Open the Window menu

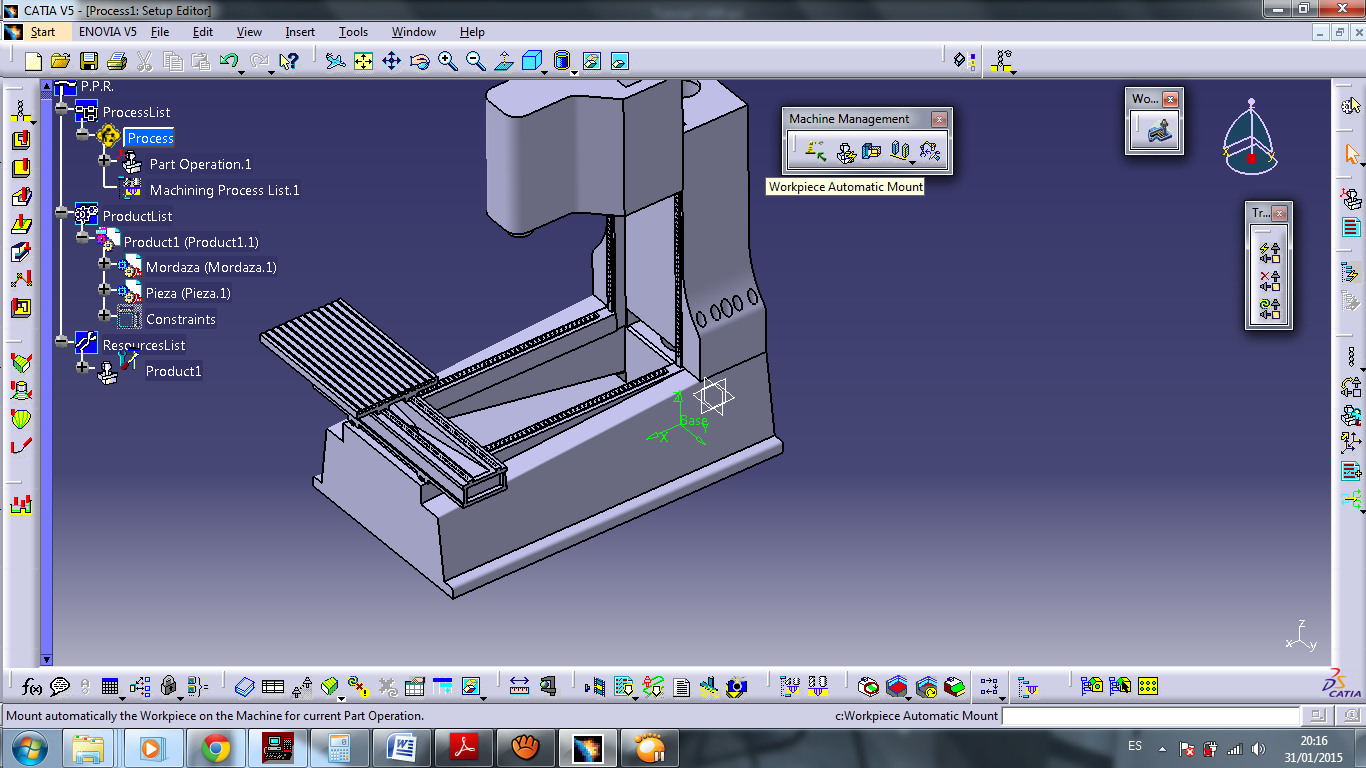coord(414,32)
